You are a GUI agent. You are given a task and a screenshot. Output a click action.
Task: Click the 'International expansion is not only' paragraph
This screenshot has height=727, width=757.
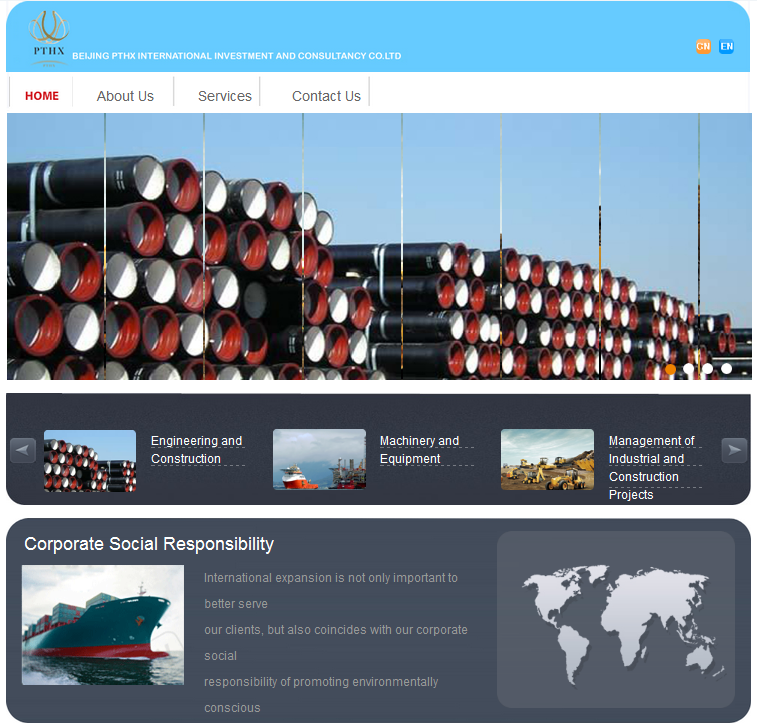pyautogui.click(x=336, y=643)
